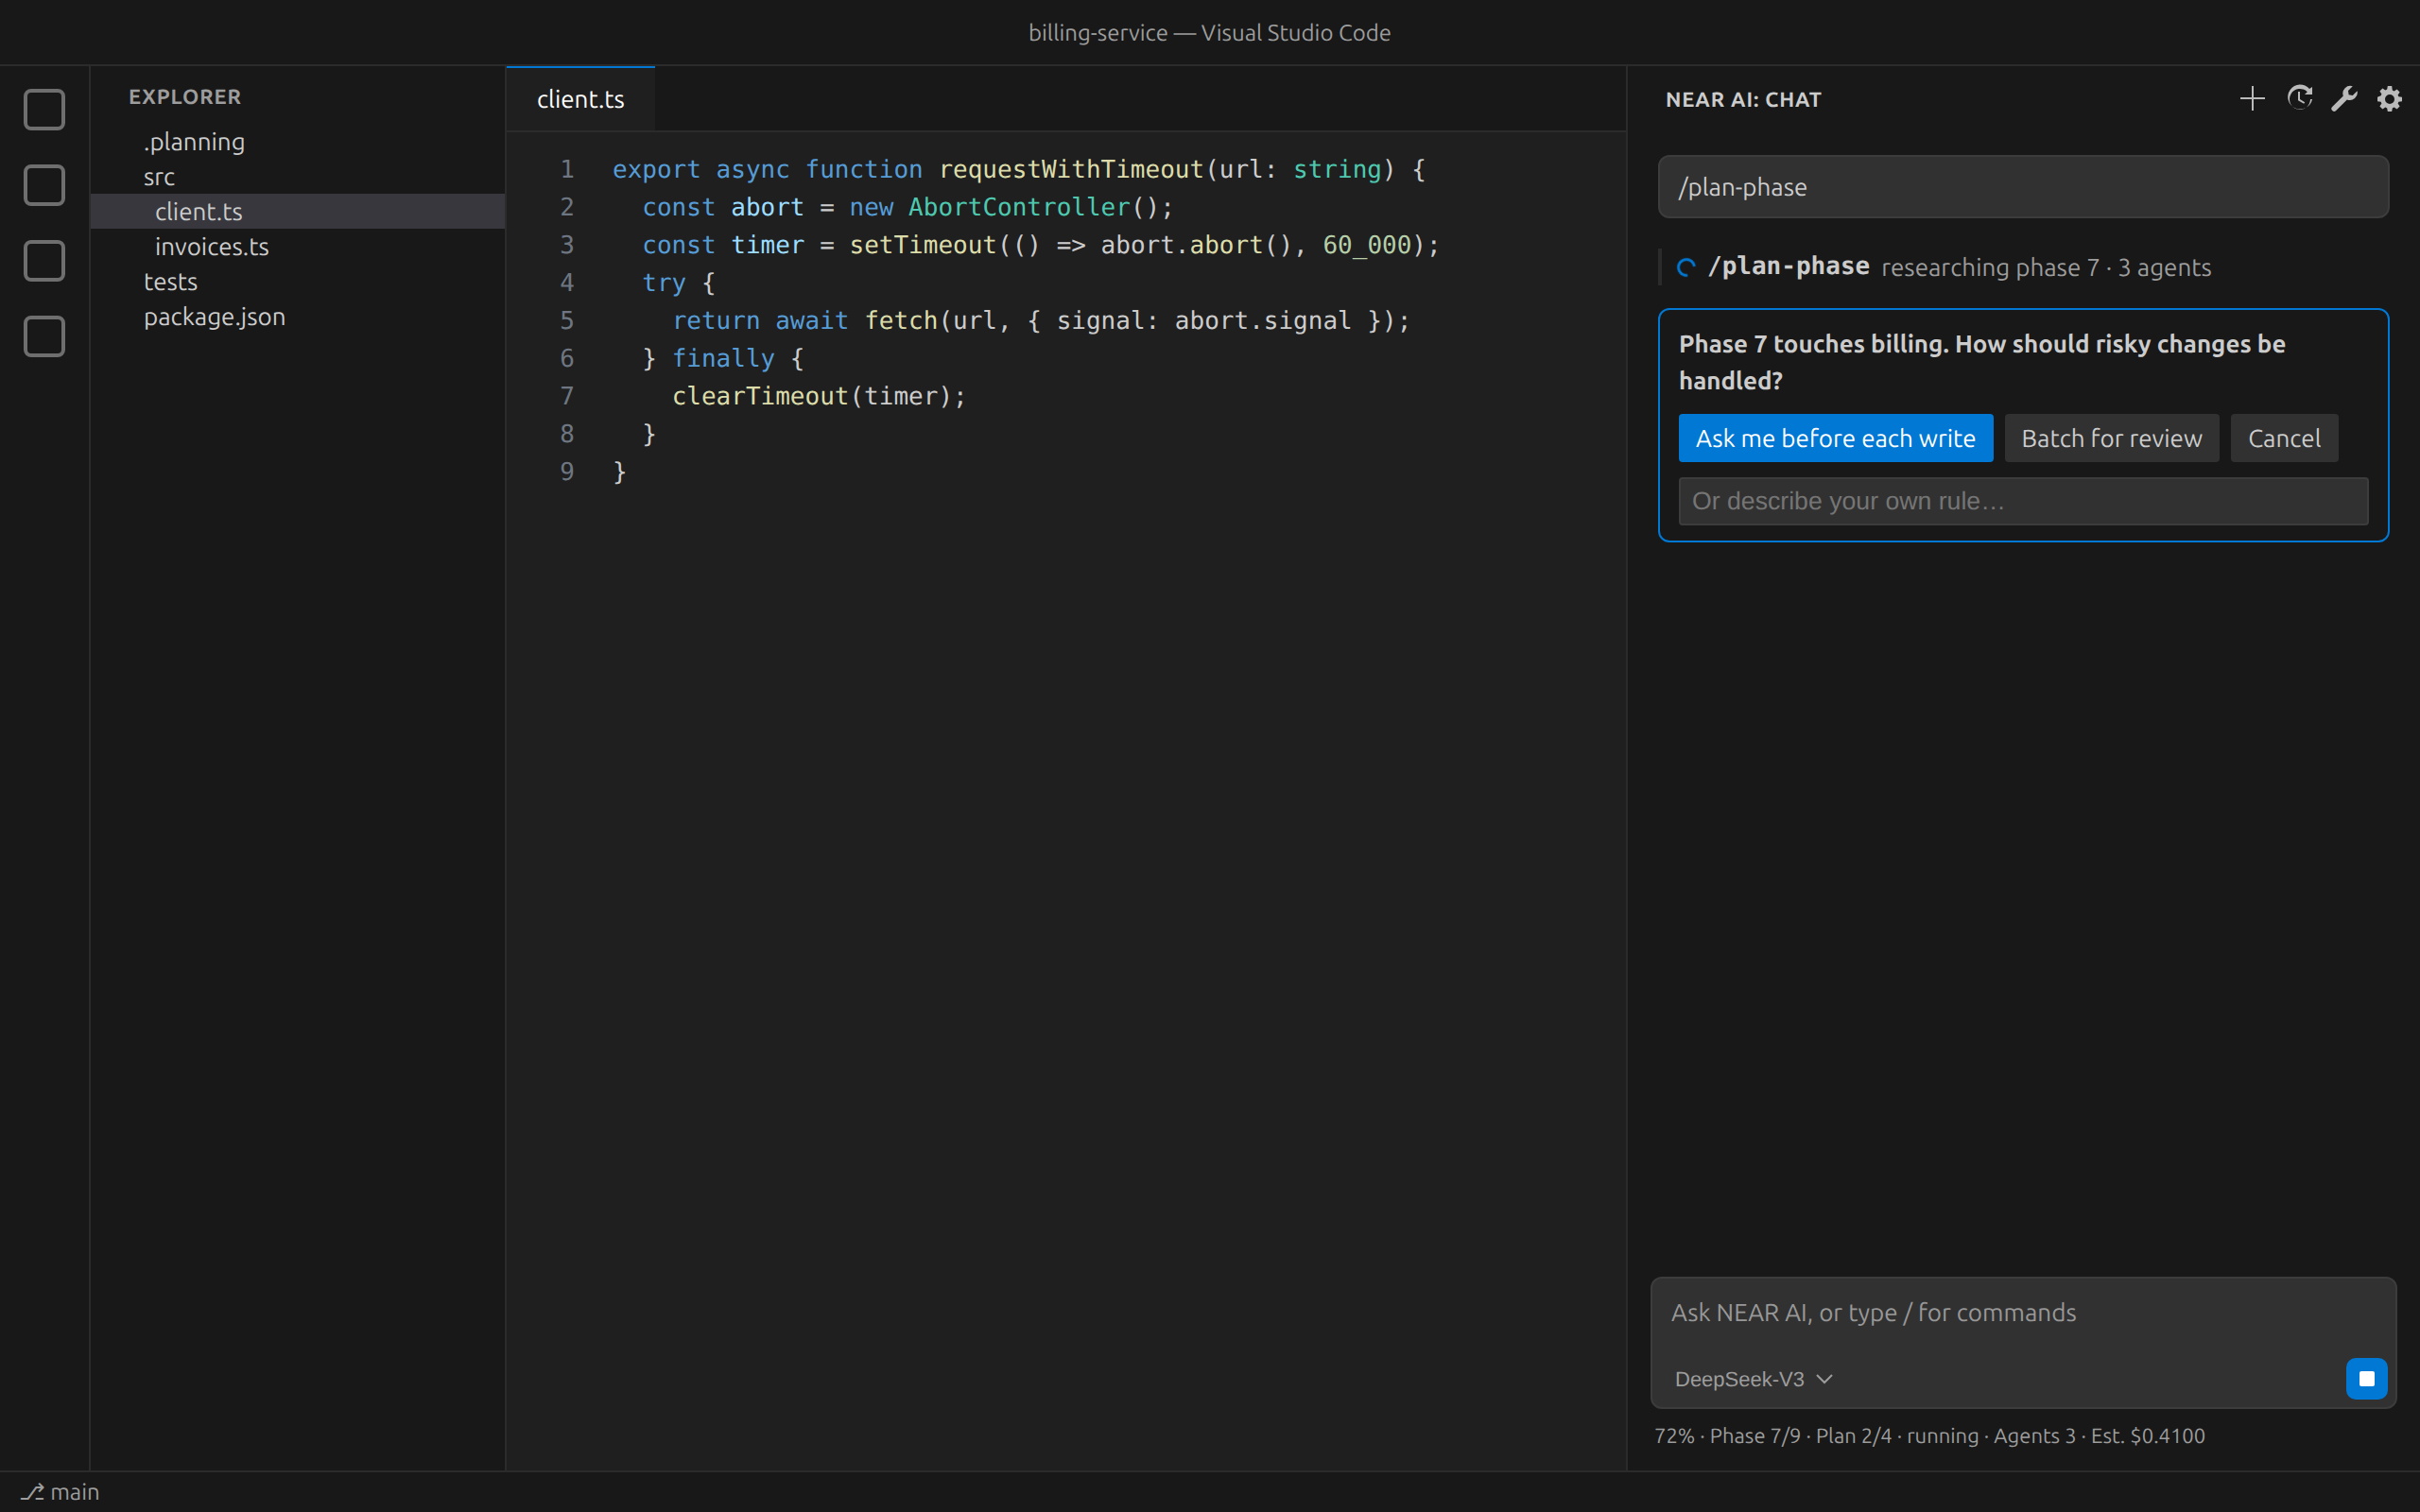Click 'clearTimeout(timer);' on line 7
2420x1512 pixels.
819,396
